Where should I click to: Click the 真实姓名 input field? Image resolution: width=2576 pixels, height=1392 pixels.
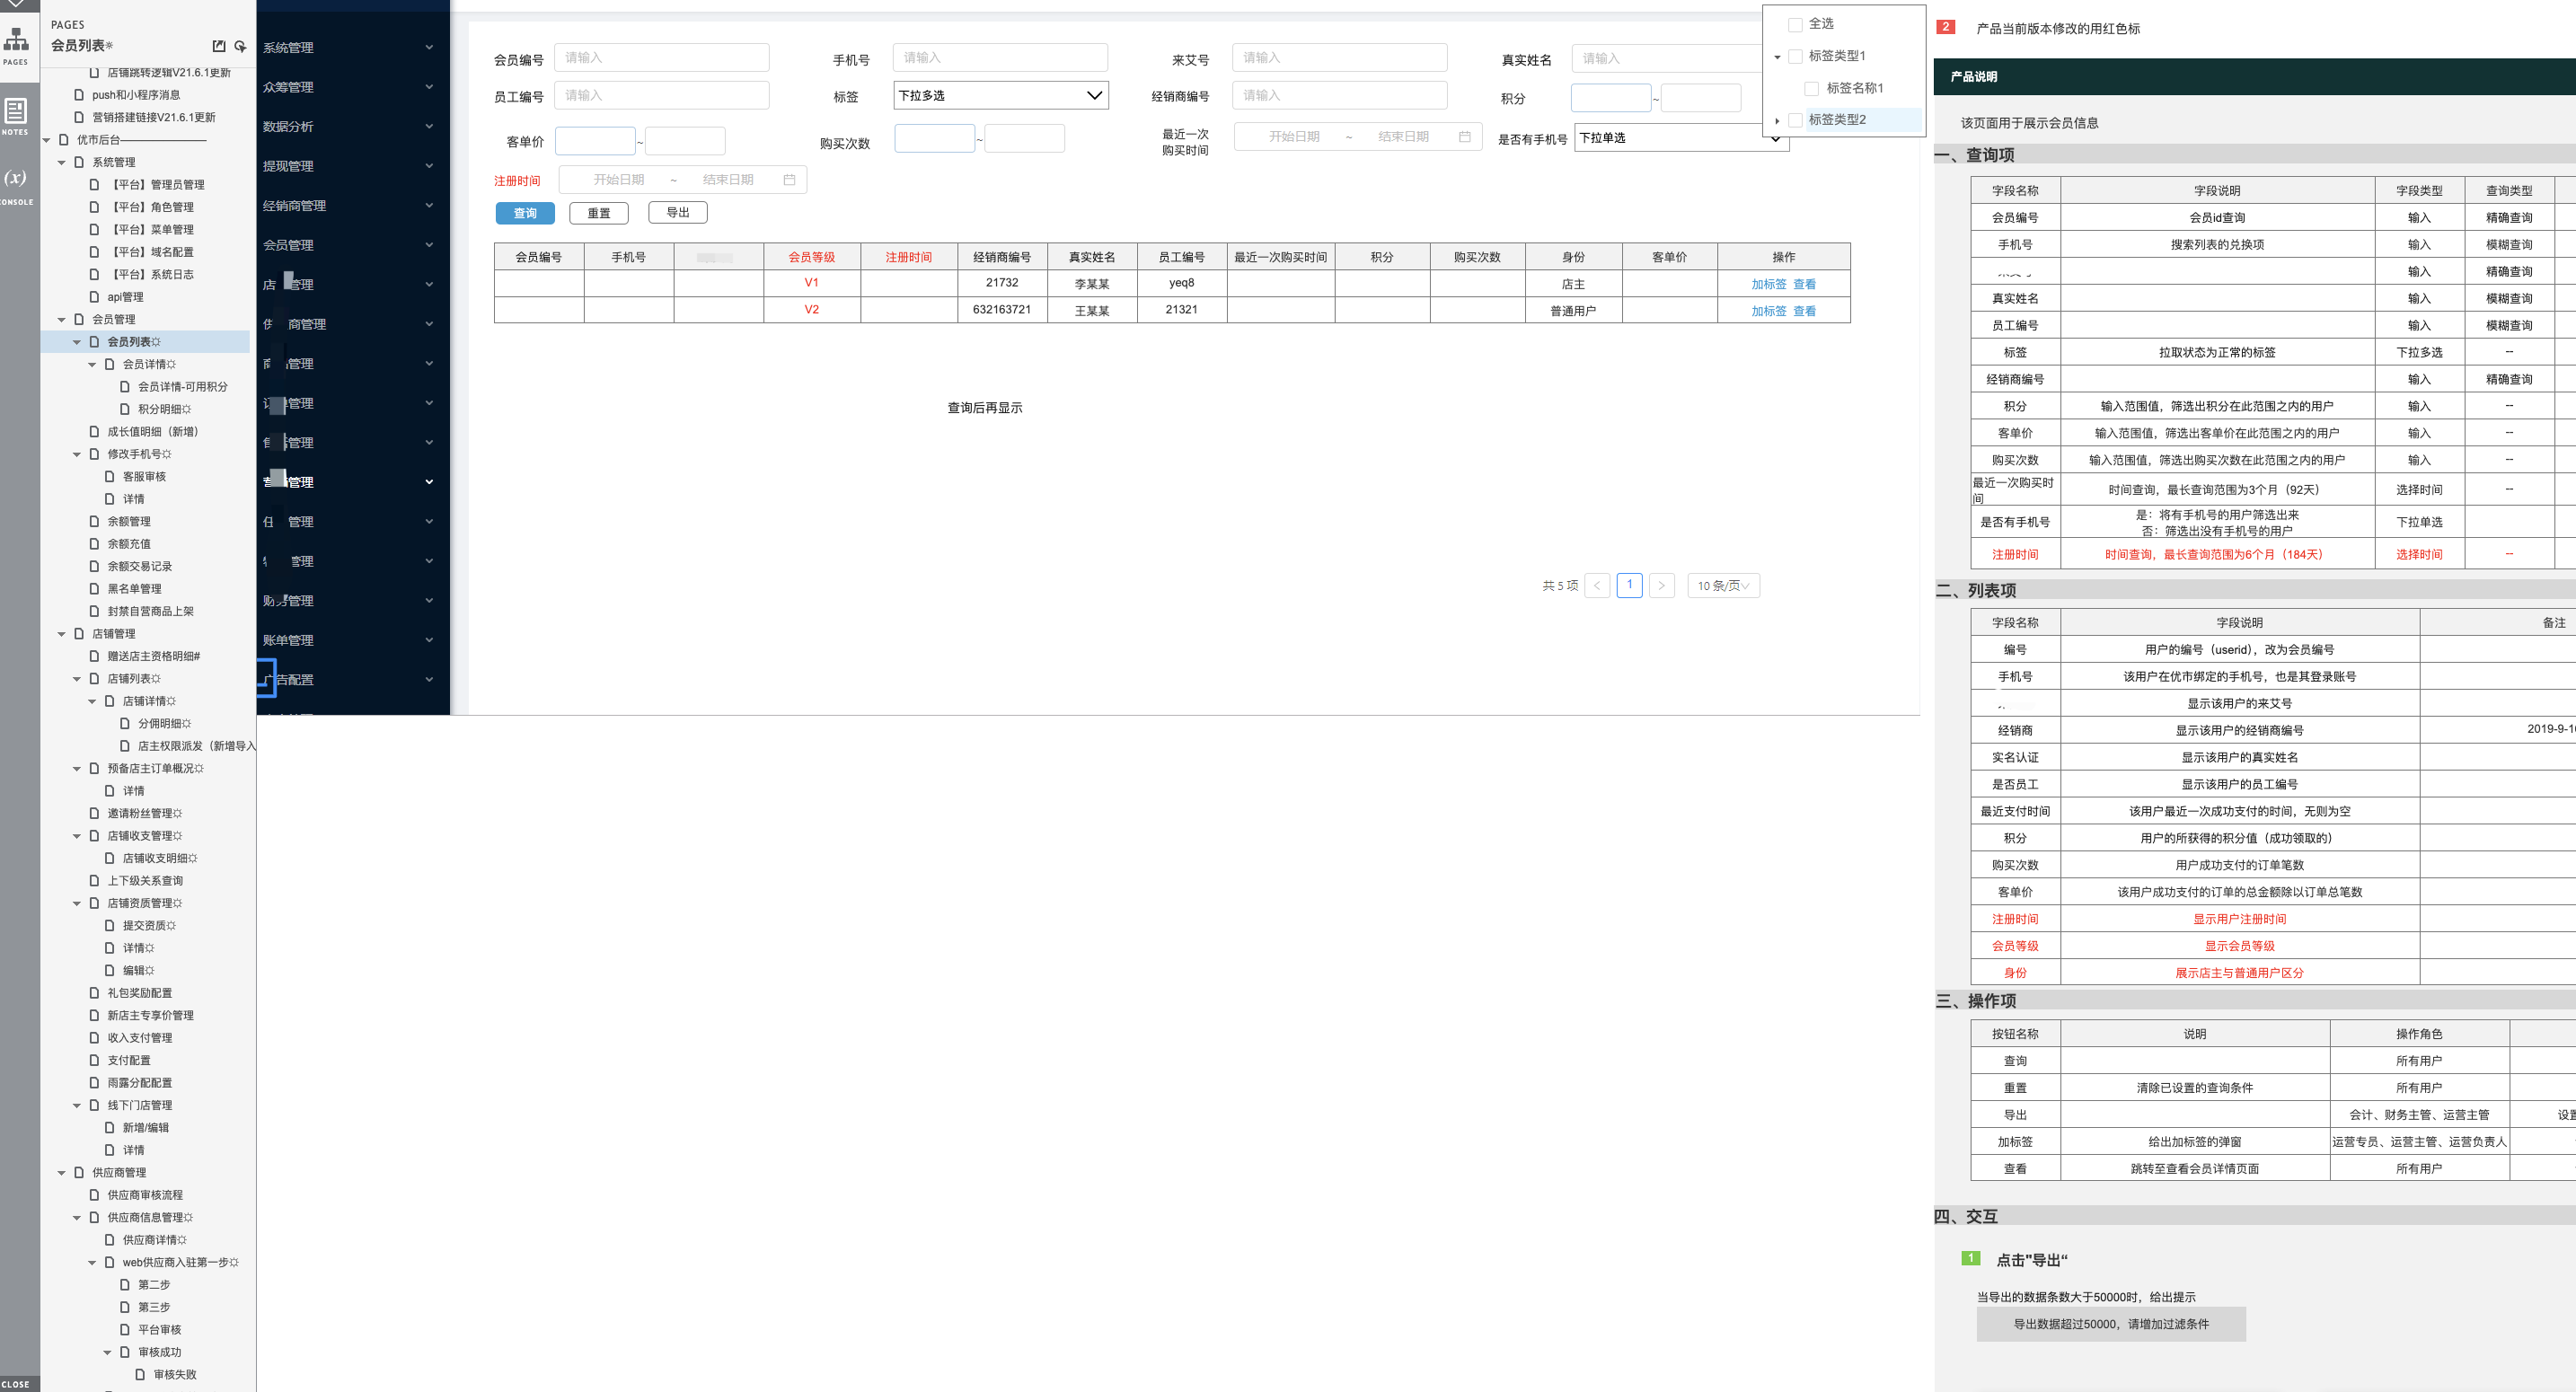[1665, 59]
